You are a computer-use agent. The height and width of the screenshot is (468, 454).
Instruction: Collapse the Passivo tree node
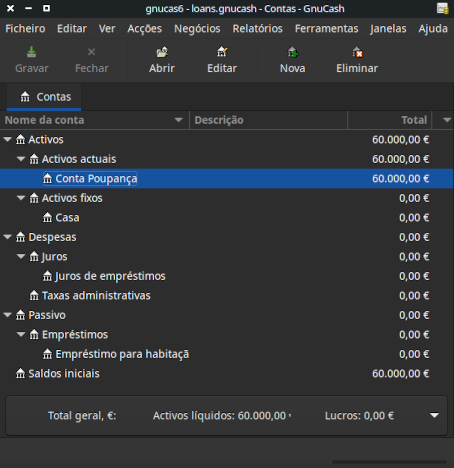[8, 315]
